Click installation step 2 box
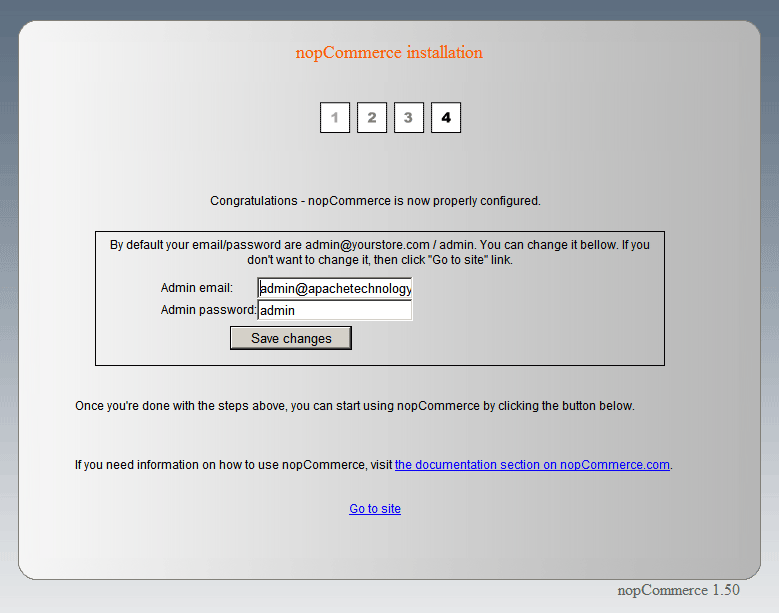779x613 pixels. coord(372,118)
